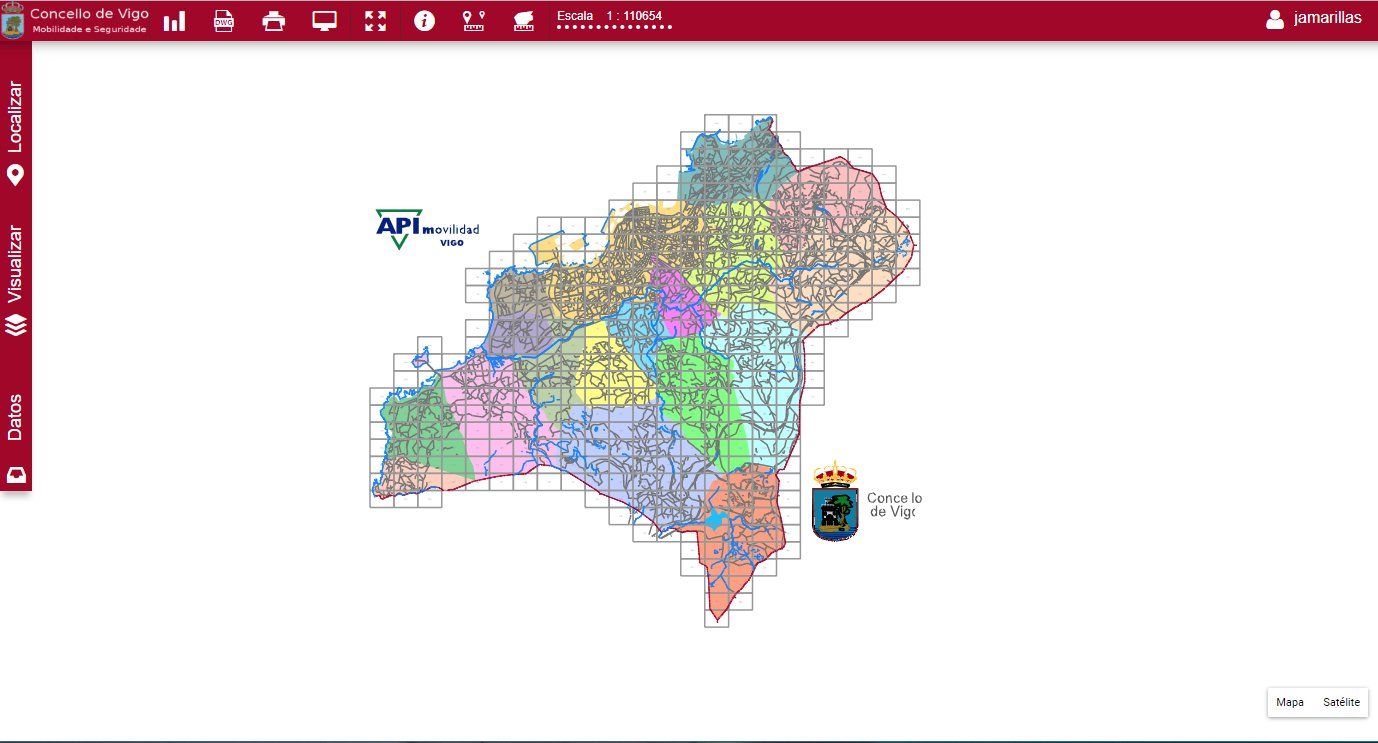Click the printer icon to print map

pos(274,21)
